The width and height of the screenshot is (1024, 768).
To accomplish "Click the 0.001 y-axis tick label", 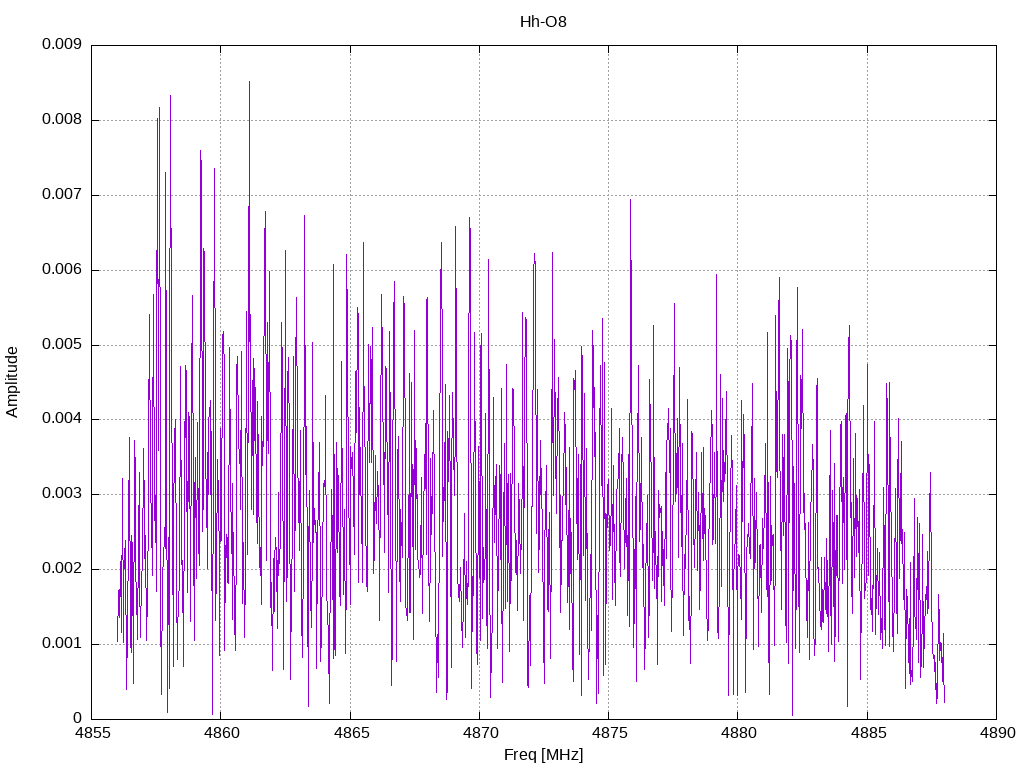I will (x=62, y=644).
